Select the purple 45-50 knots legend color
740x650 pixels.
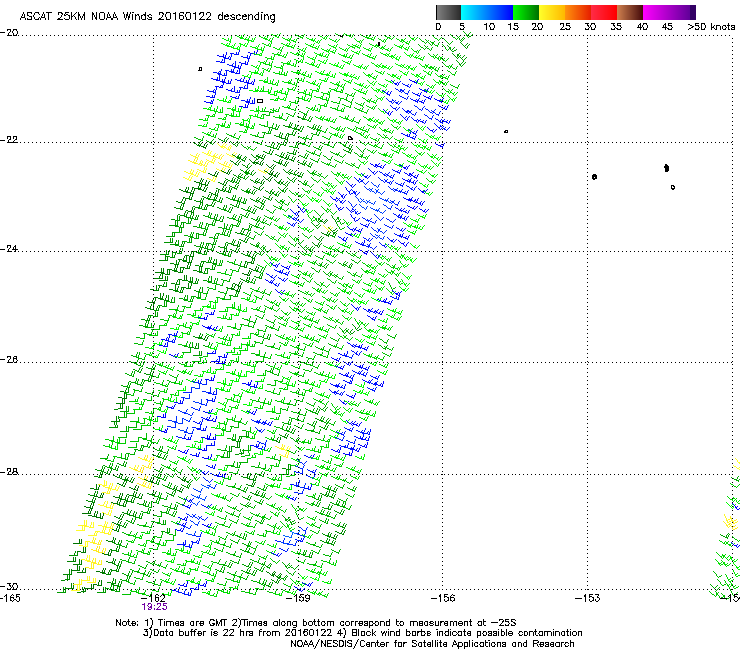[682, 12]
